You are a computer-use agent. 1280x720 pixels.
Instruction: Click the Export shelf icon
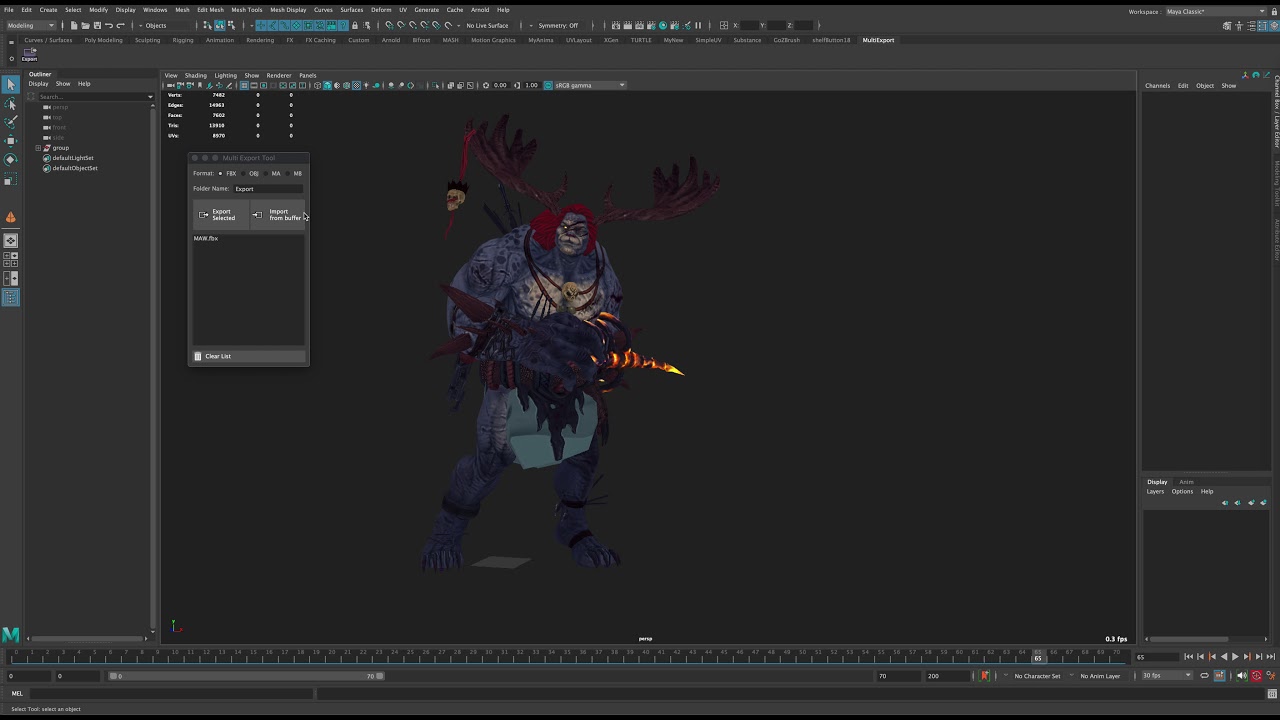29,54
